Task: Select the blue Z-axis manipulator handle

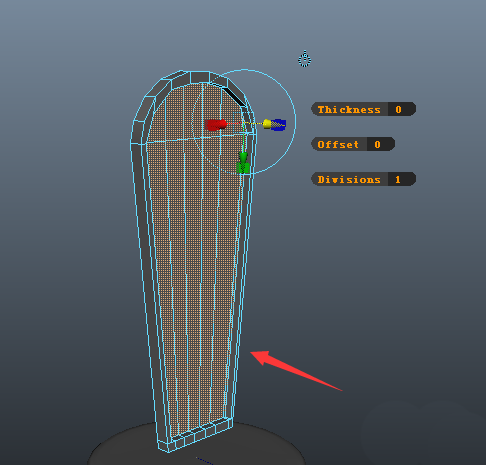Action: [x=279, y=125]
